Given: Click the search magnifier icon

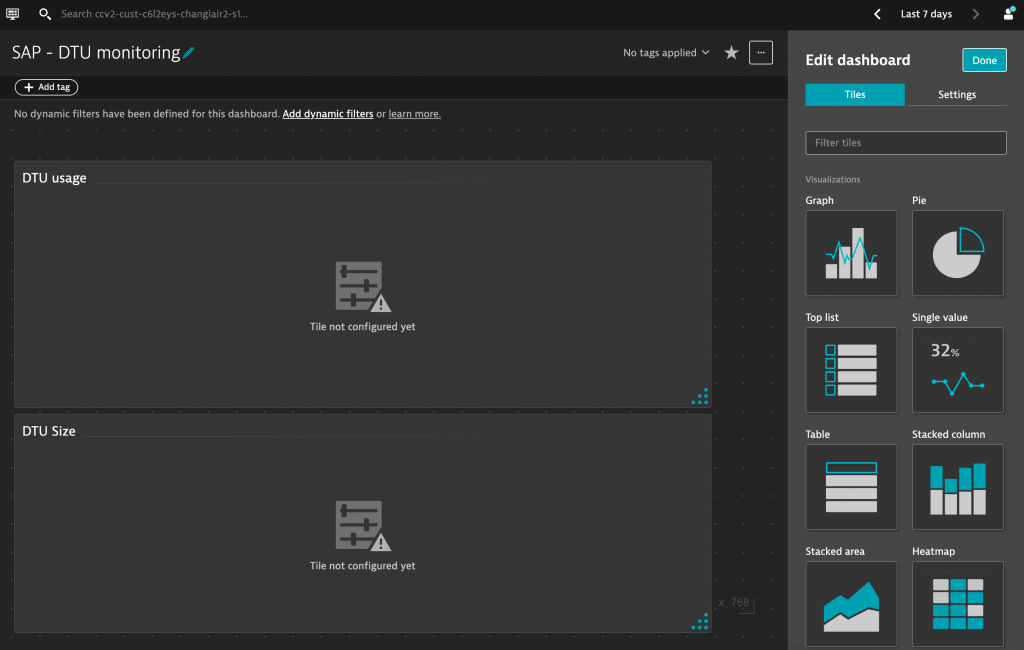Looking at the screenshot, I should [x=45, y=14].
